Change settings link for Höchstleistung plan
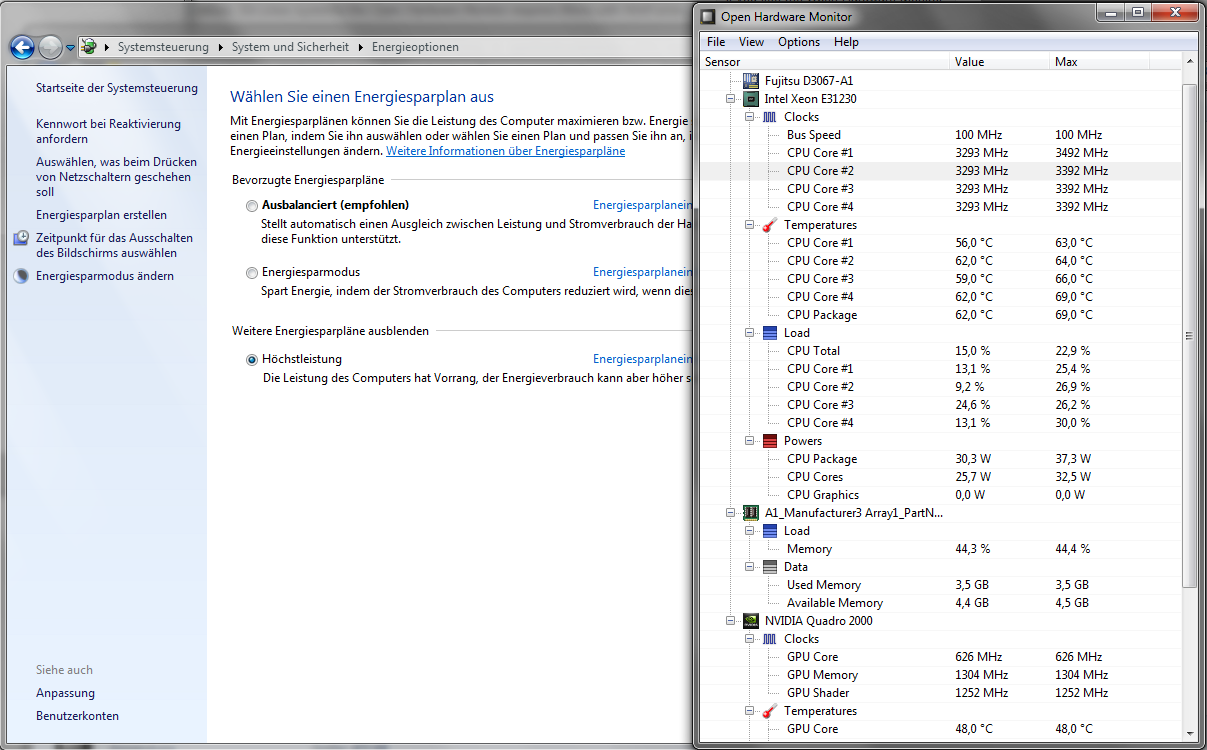Viewport: 1207px width, 750px height. (x=642, y=359)
